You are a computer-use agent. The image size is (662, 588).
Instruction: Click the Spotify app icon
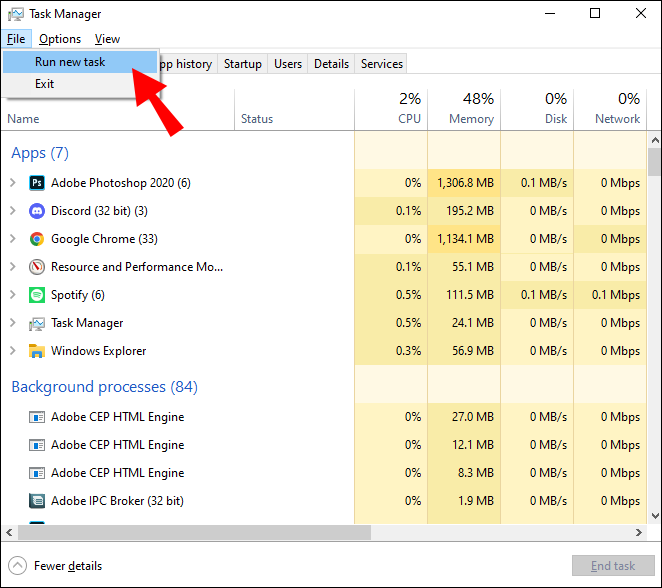pos(37,295)
